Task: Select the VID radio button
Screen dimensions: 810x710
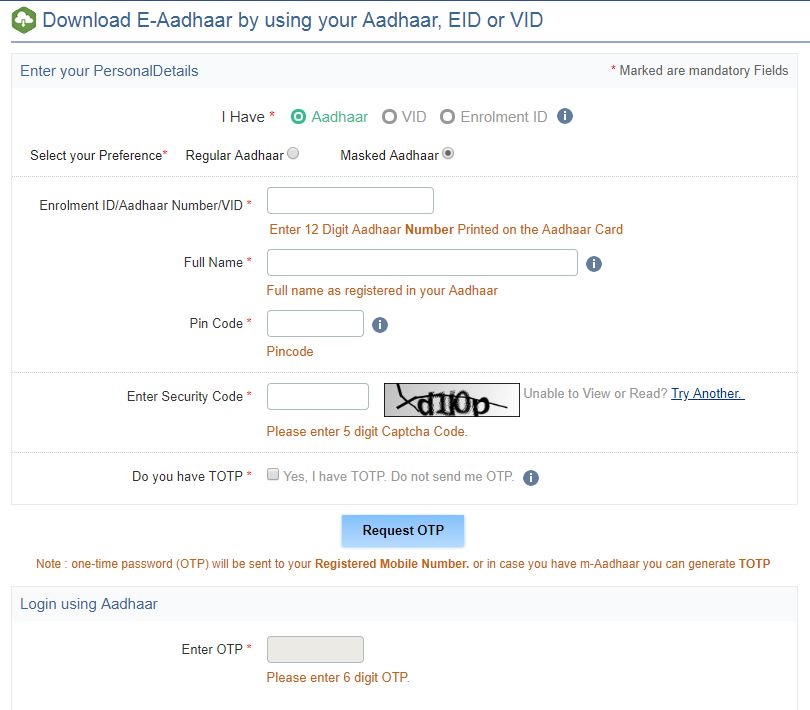Action: [x=388, y=116]
